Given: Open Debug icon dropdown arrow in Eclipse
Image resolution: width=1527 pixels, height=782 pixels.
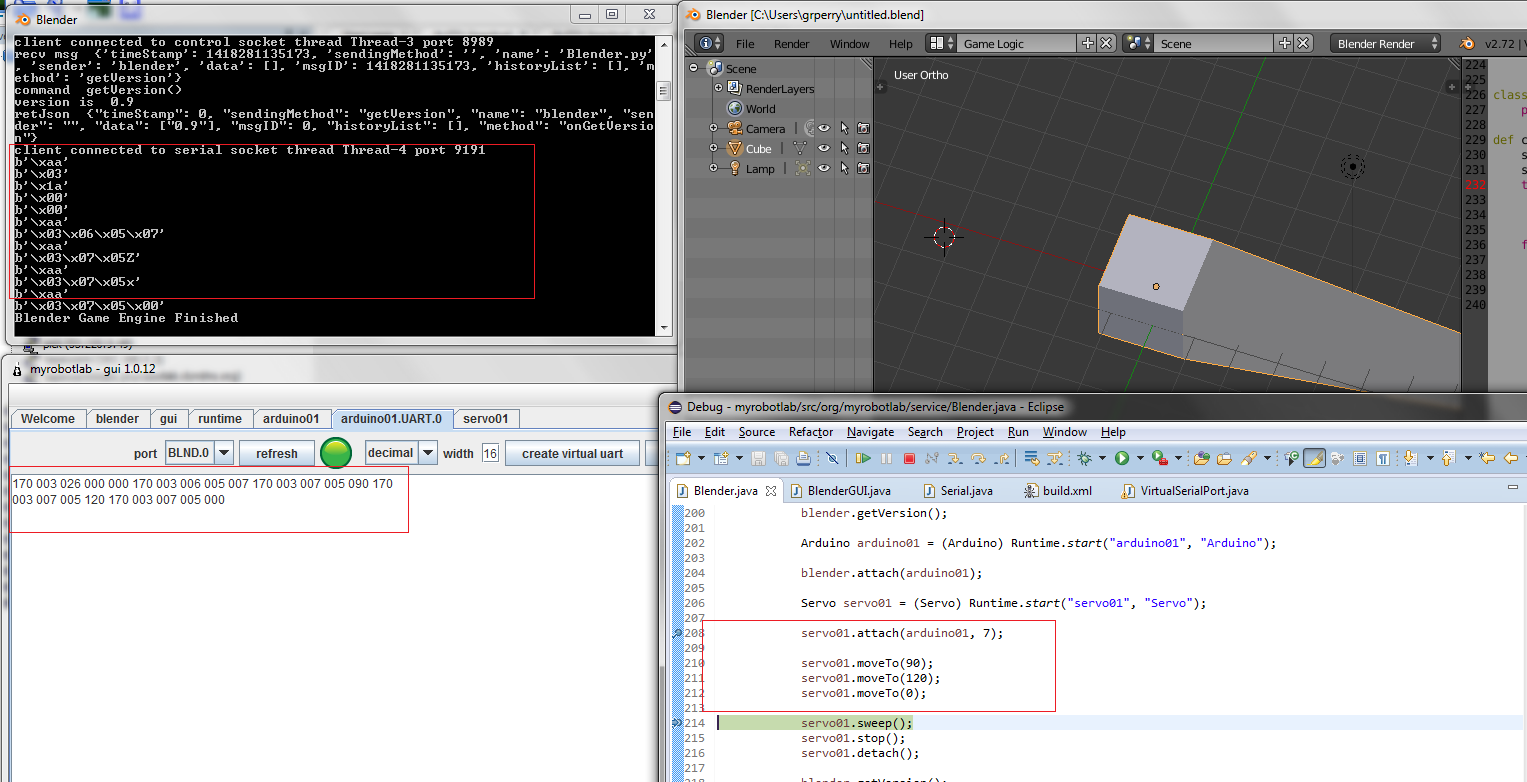Looking at the screenshot, I should 1102,458.
